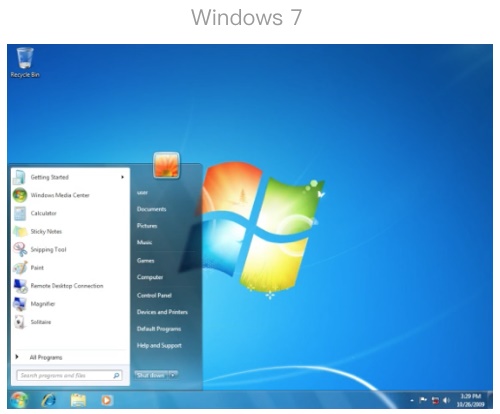Open Internet Explorer from taskbar

coord(49,400)
